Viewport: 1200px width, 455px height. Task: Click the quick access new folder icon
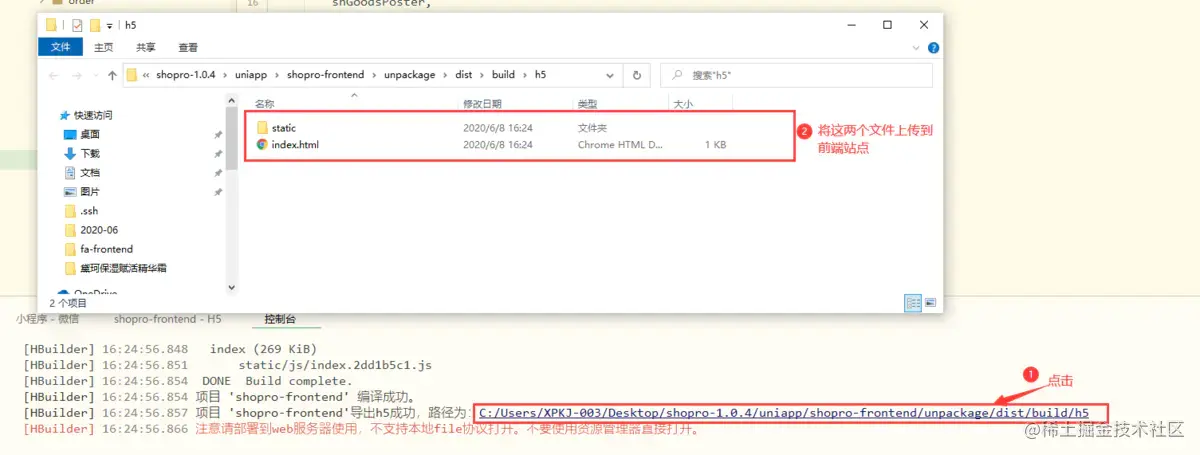(95, 25)
